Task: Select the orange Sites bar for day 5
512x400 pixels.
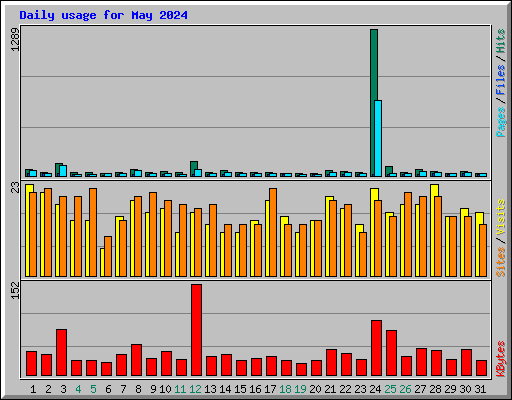Action: click(x=93, y=232)
